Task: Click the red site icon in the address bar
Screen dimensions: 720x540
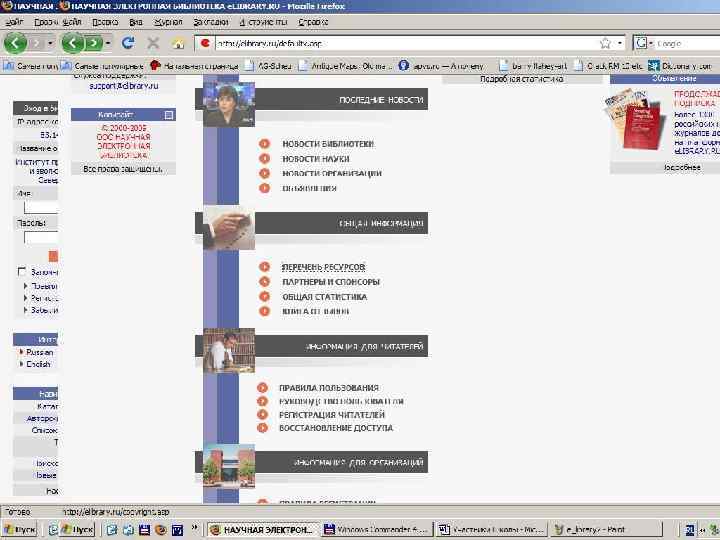Action: tap(205, 43)
